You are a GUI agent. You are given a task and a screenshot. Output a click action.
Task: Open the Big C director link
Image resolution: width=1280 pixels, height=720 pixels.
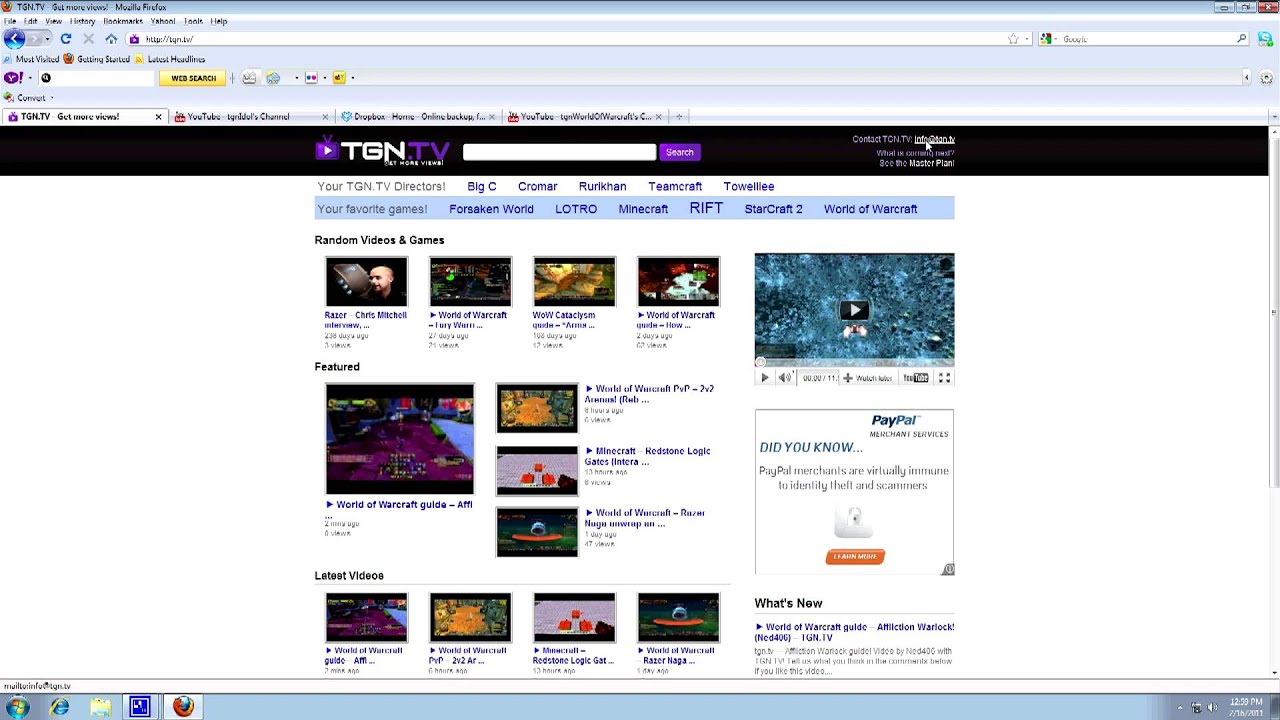(481, 186)
